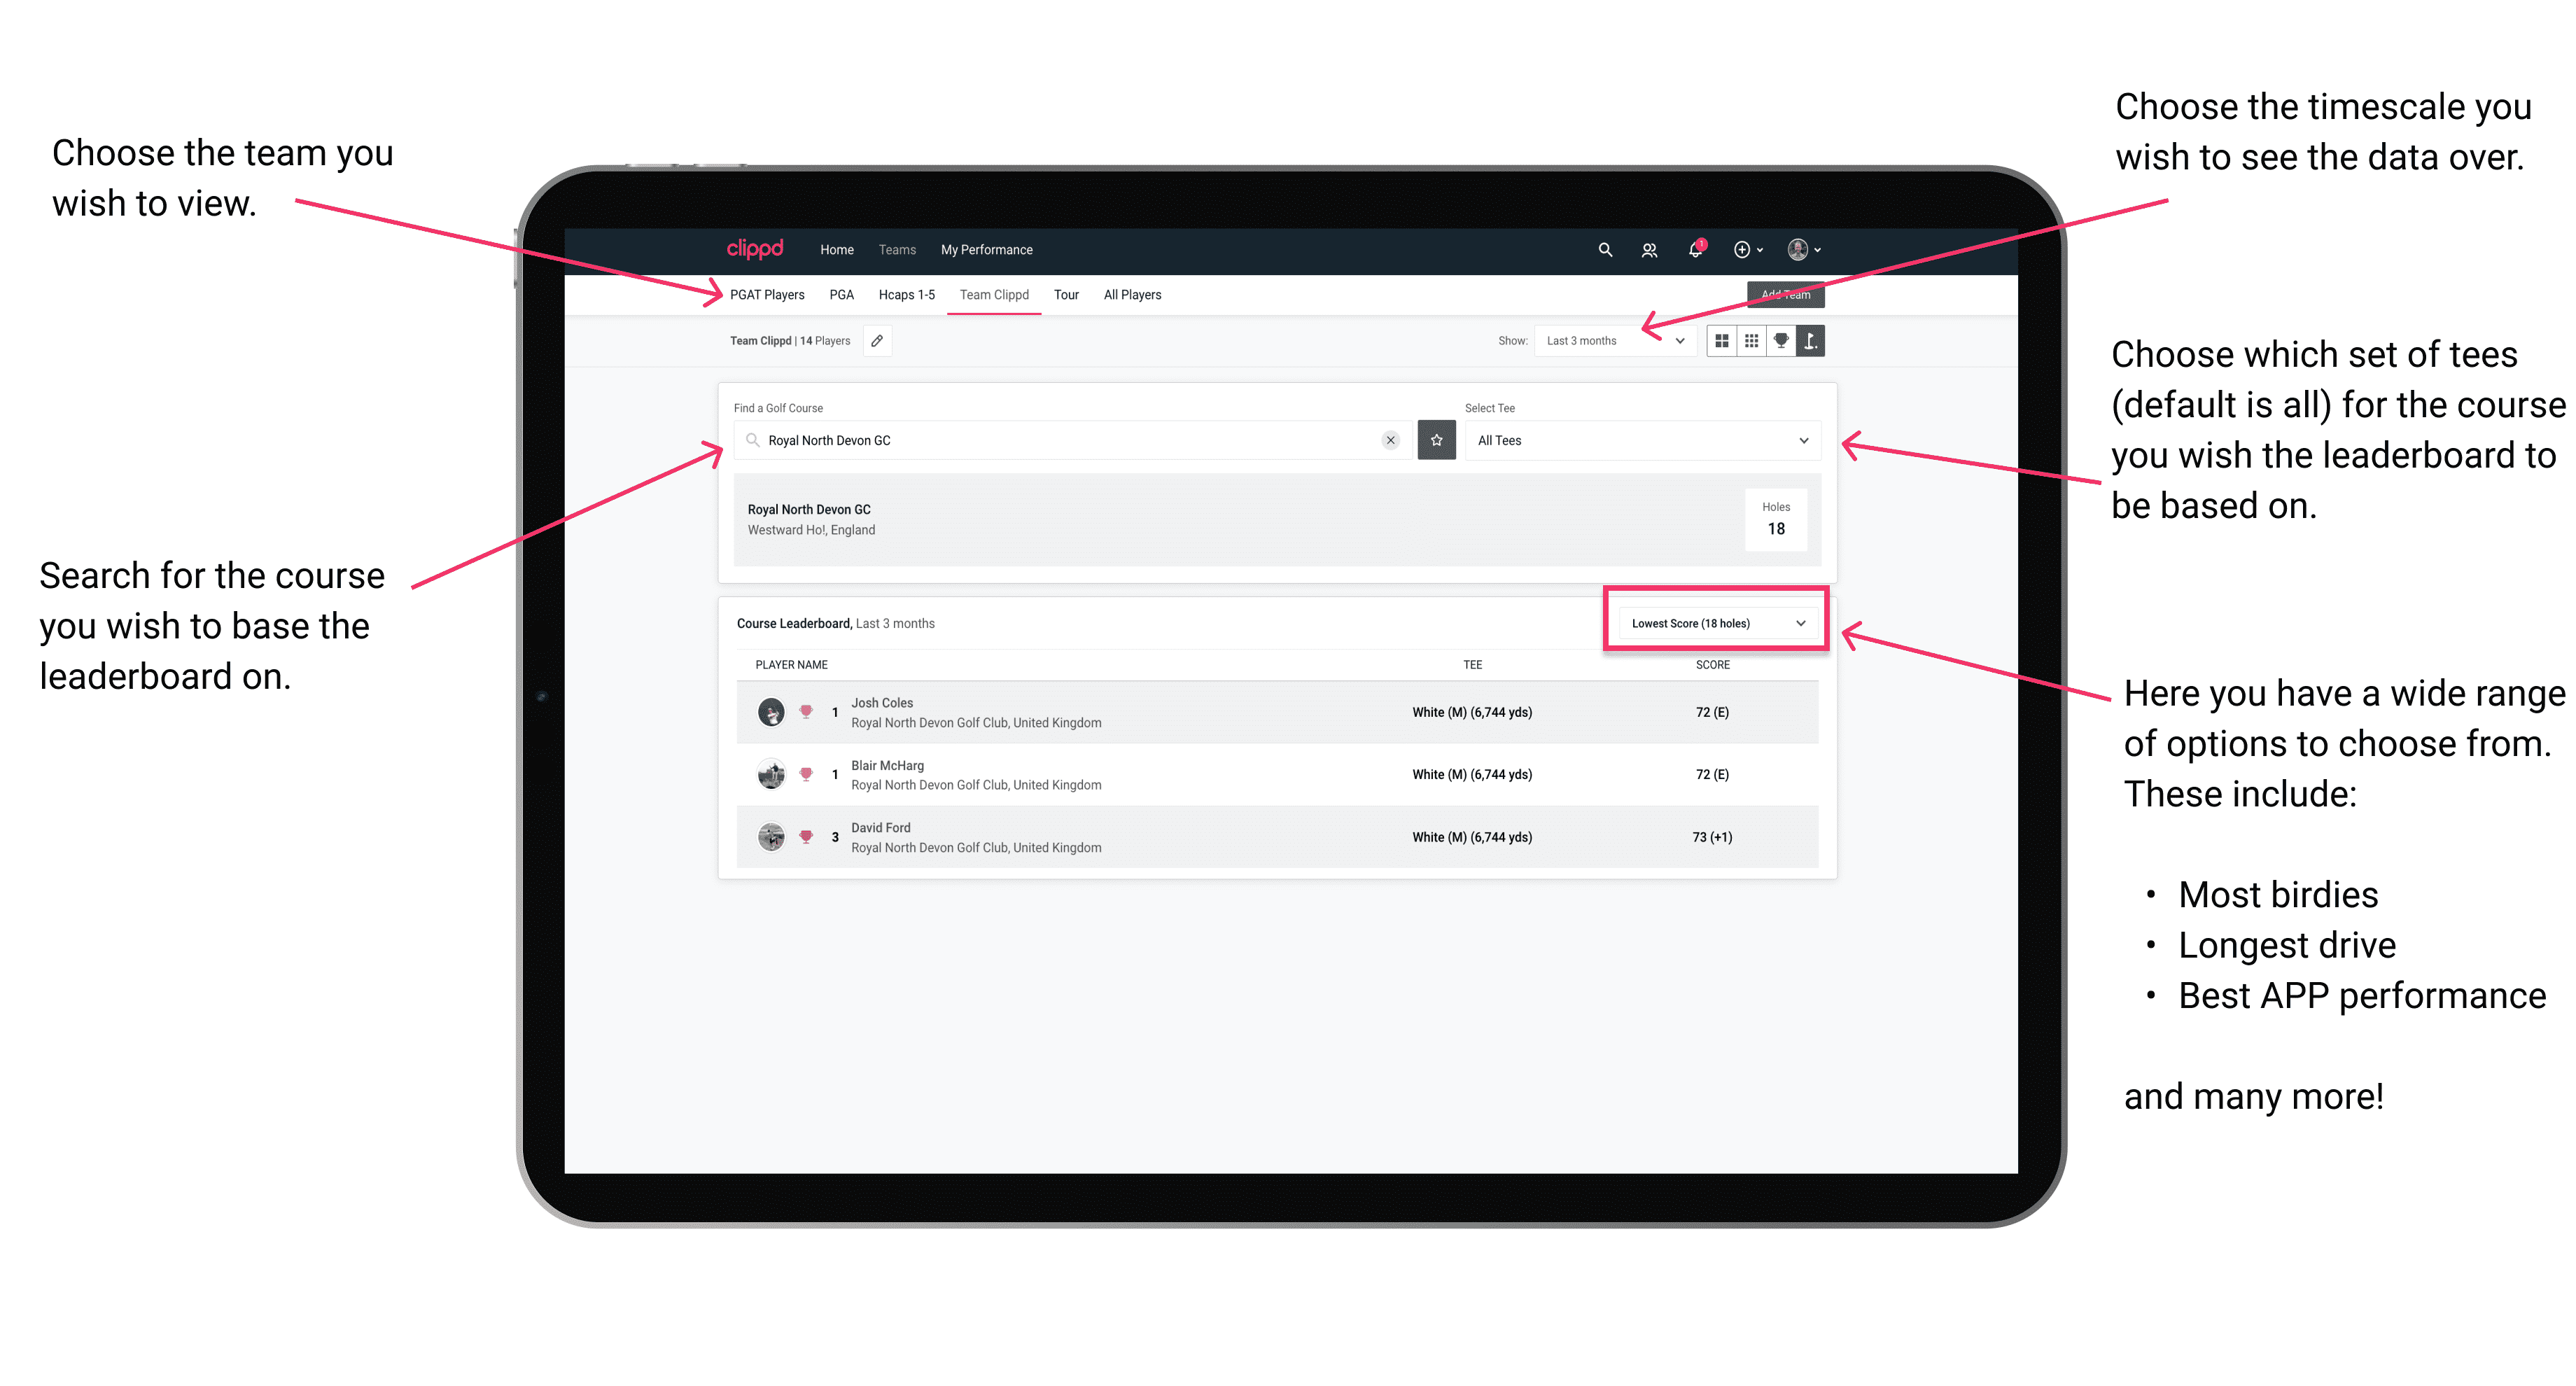Click the star/favorite icon for Royal North Devon GC

point(1438,440)
